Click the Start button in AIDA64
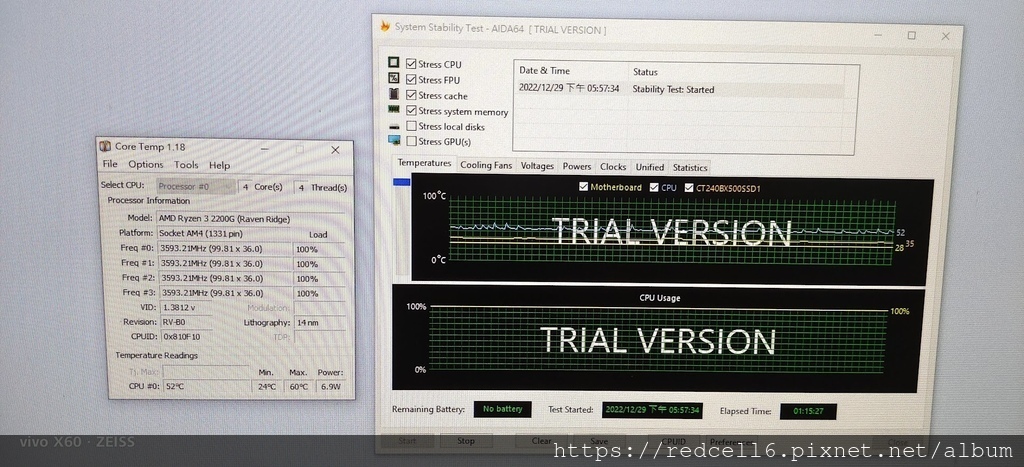The height and width of the screenshot is (467, 1024). (407, 441)
